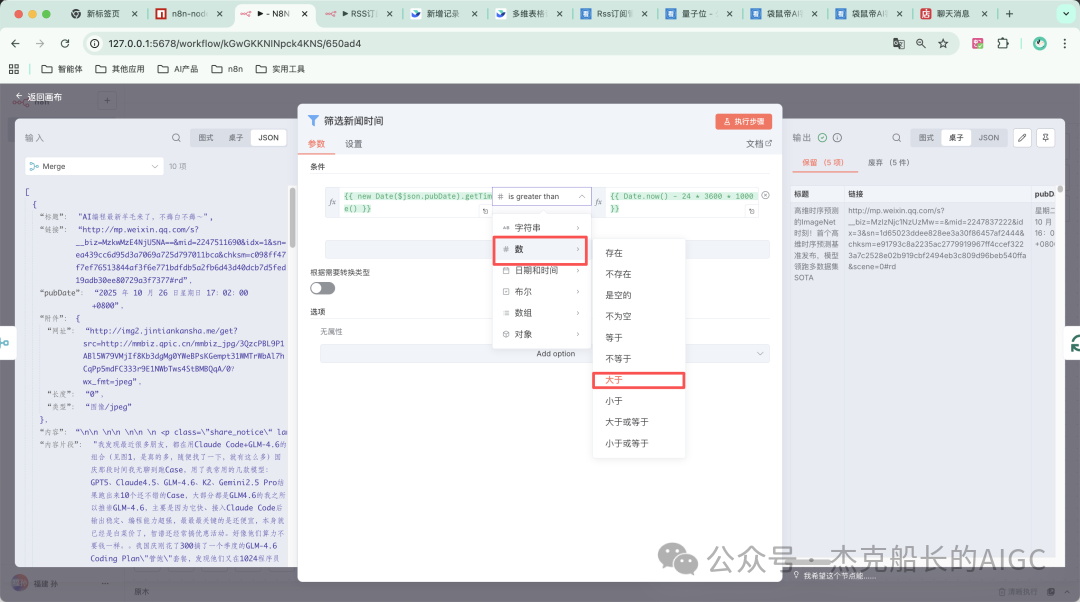The height and width of the screenshot is (602, 1080).
Task: Open the apps grid in bookmarks bar
Action: coord(14,69)
